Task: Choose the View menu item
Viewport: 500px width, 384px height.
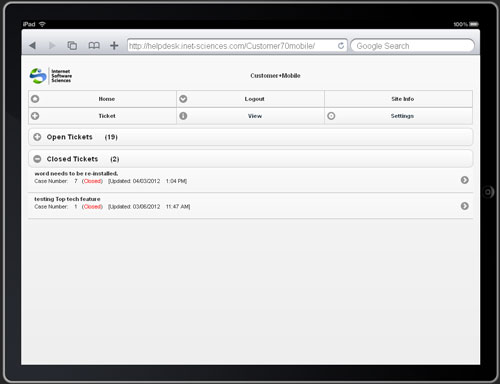Action: (250, 116)
